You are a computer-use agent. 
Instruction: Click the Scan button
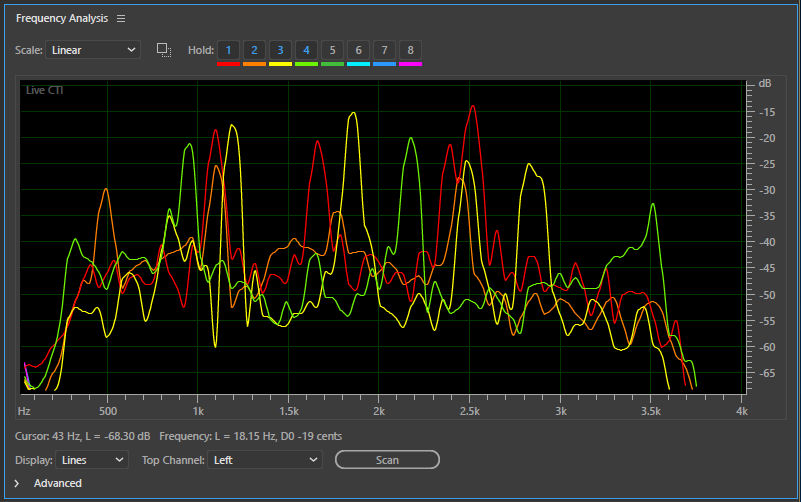coord(387,460)
